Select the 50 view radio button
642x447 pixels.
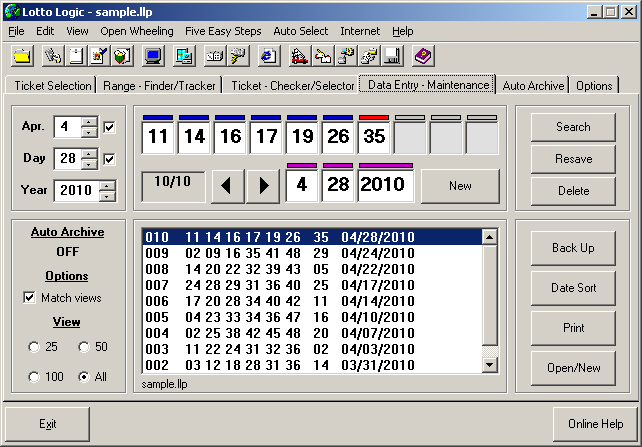[84, 347]
